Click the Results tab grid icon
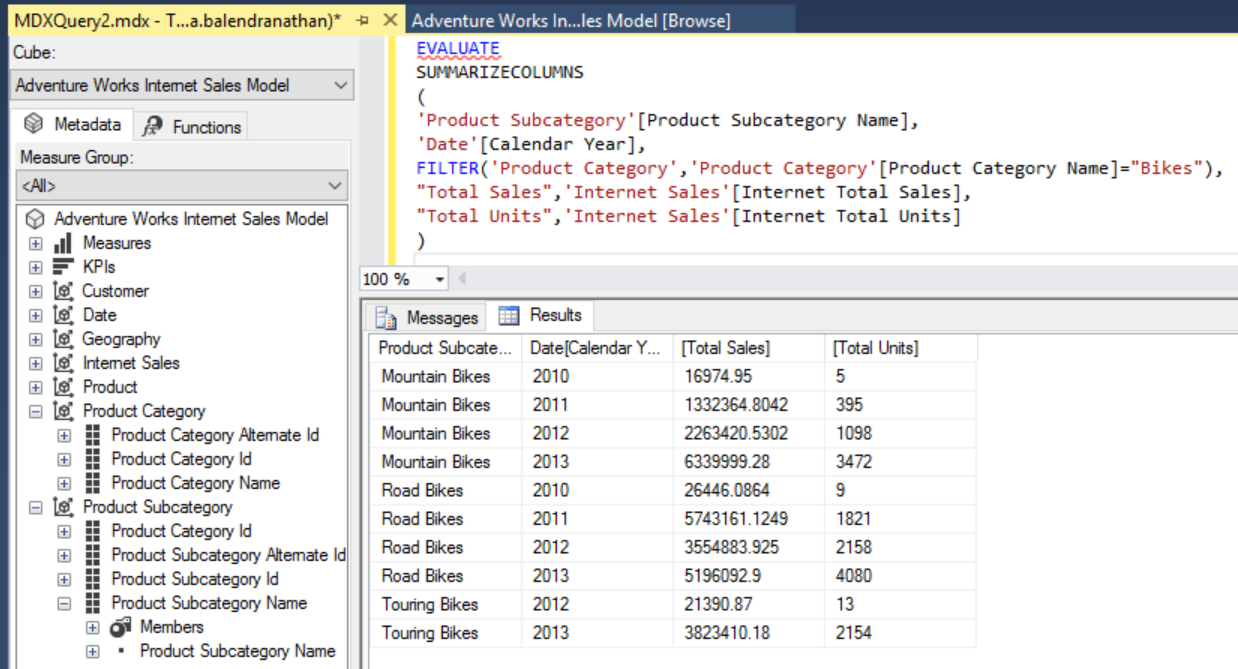 click(509, 315)
